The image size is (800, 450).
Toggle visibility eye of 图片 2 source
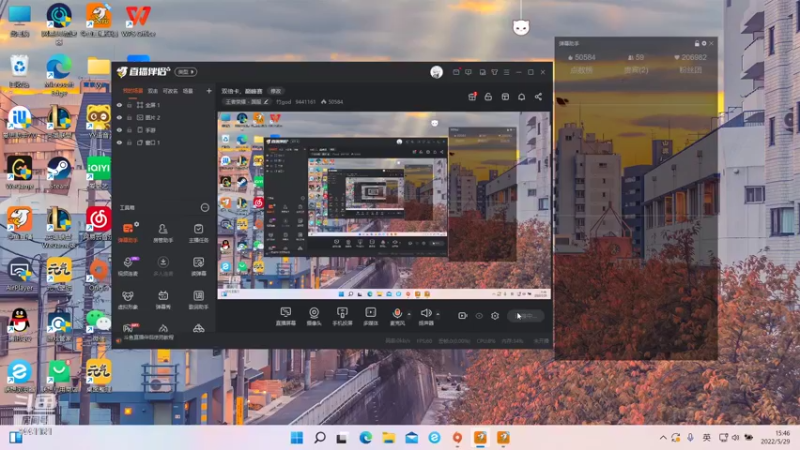coord(119,117)
